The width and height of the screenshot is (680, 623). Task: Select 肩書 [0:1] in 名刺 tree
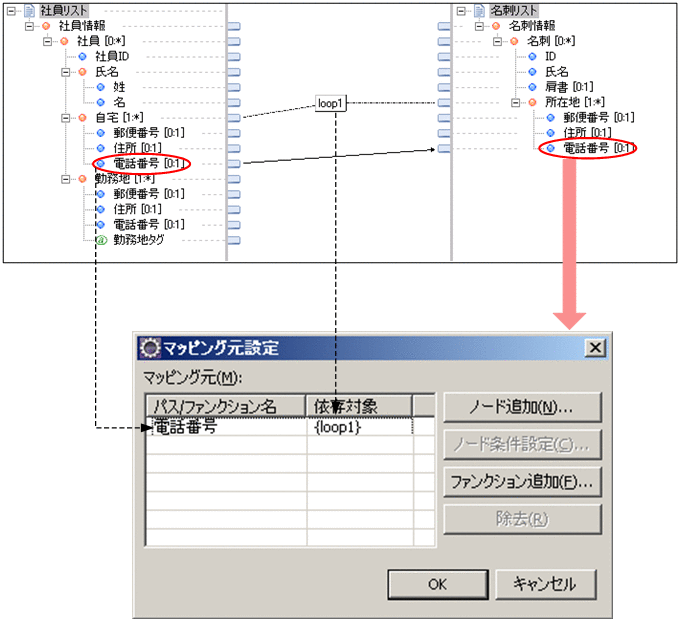569,87
